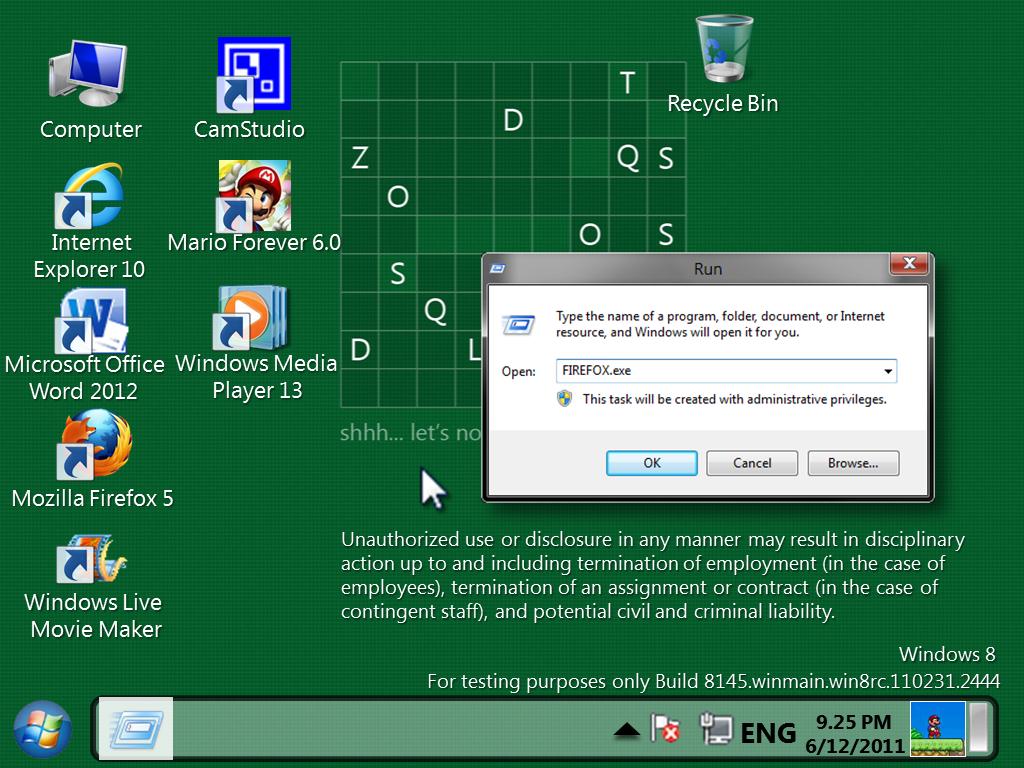This screenshot has height=768, width=1024.
Task: Browse for a program to run
Action: pos(853,463)
